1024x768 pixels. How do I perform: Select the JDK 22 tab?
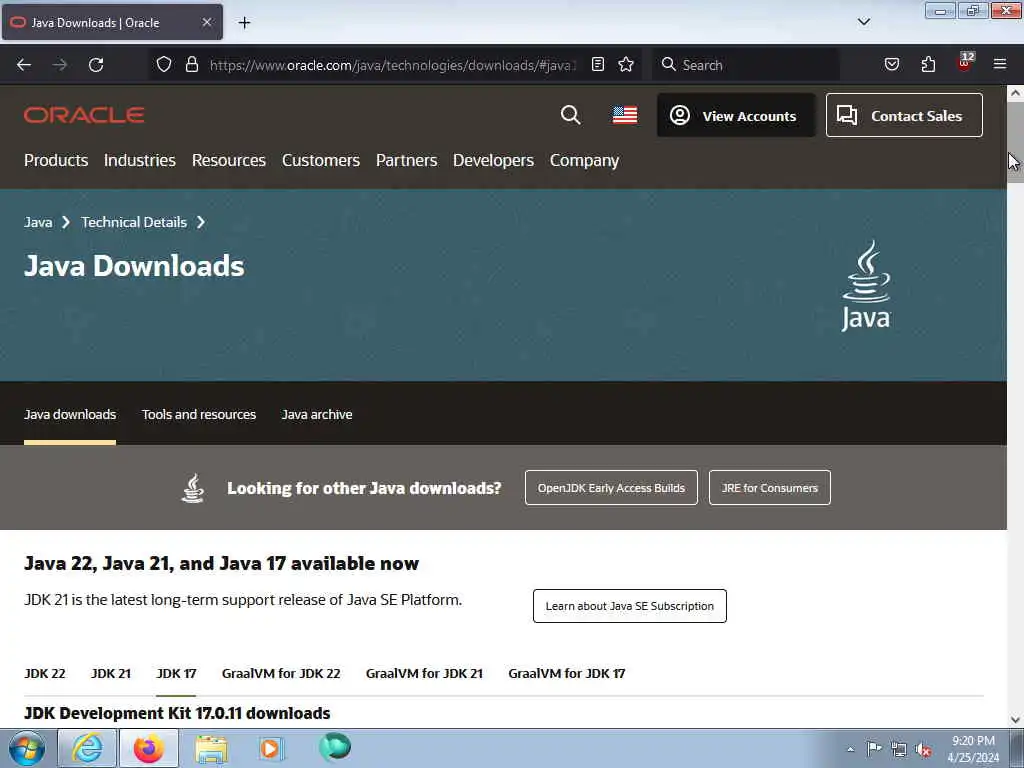coord(44,673)
